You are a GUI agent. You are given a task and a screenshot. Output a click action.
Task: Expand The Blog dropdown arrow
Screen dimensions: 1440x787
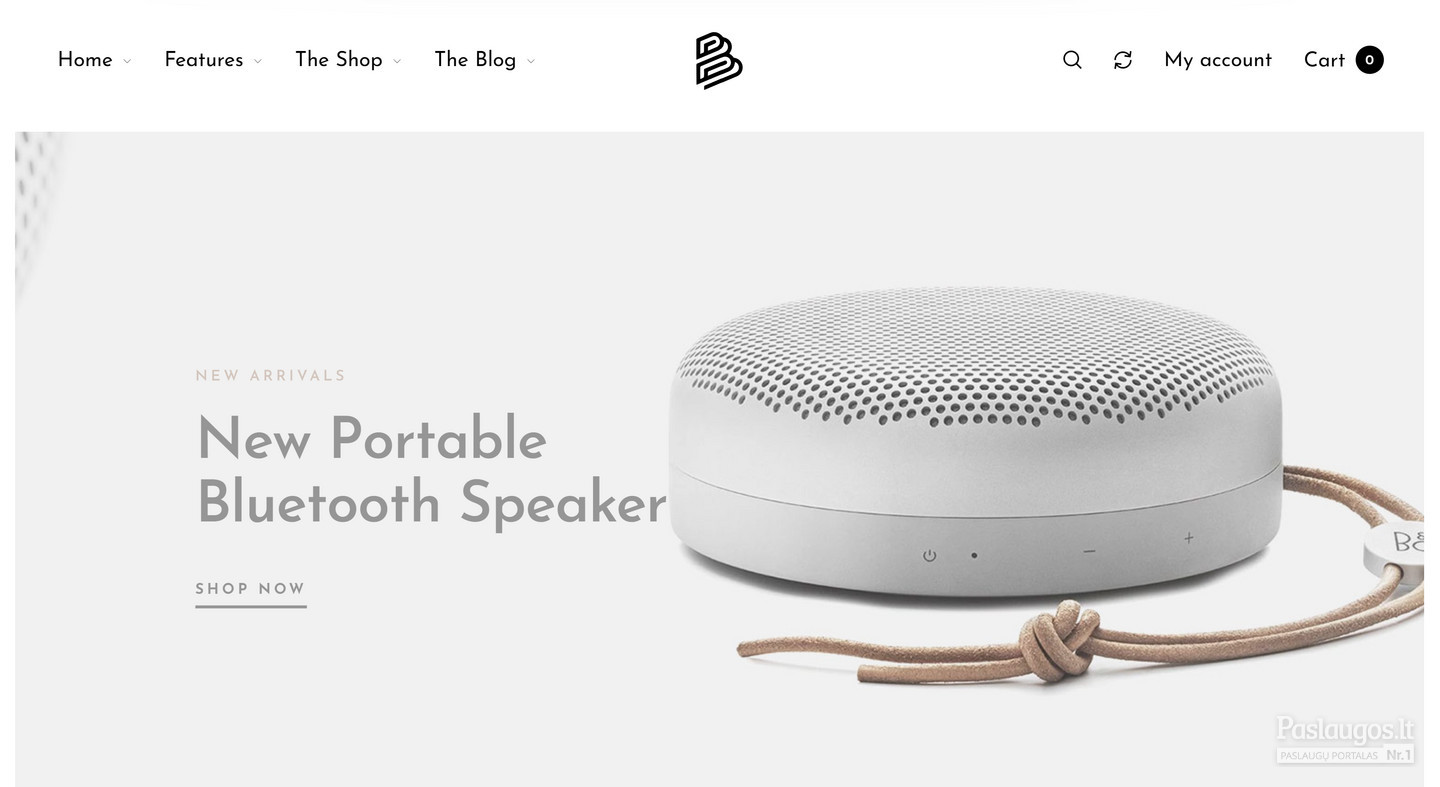531,61
